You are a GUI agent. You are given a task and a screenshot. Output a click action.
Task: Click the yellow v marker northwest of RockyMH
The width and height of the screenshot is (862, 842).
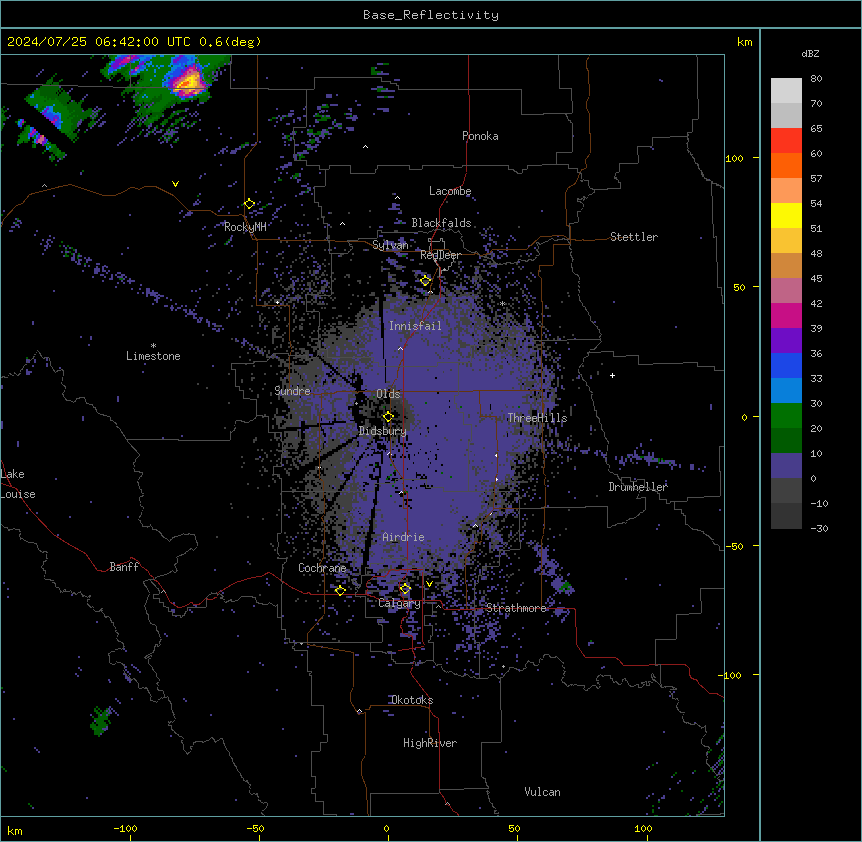[175, 184]
